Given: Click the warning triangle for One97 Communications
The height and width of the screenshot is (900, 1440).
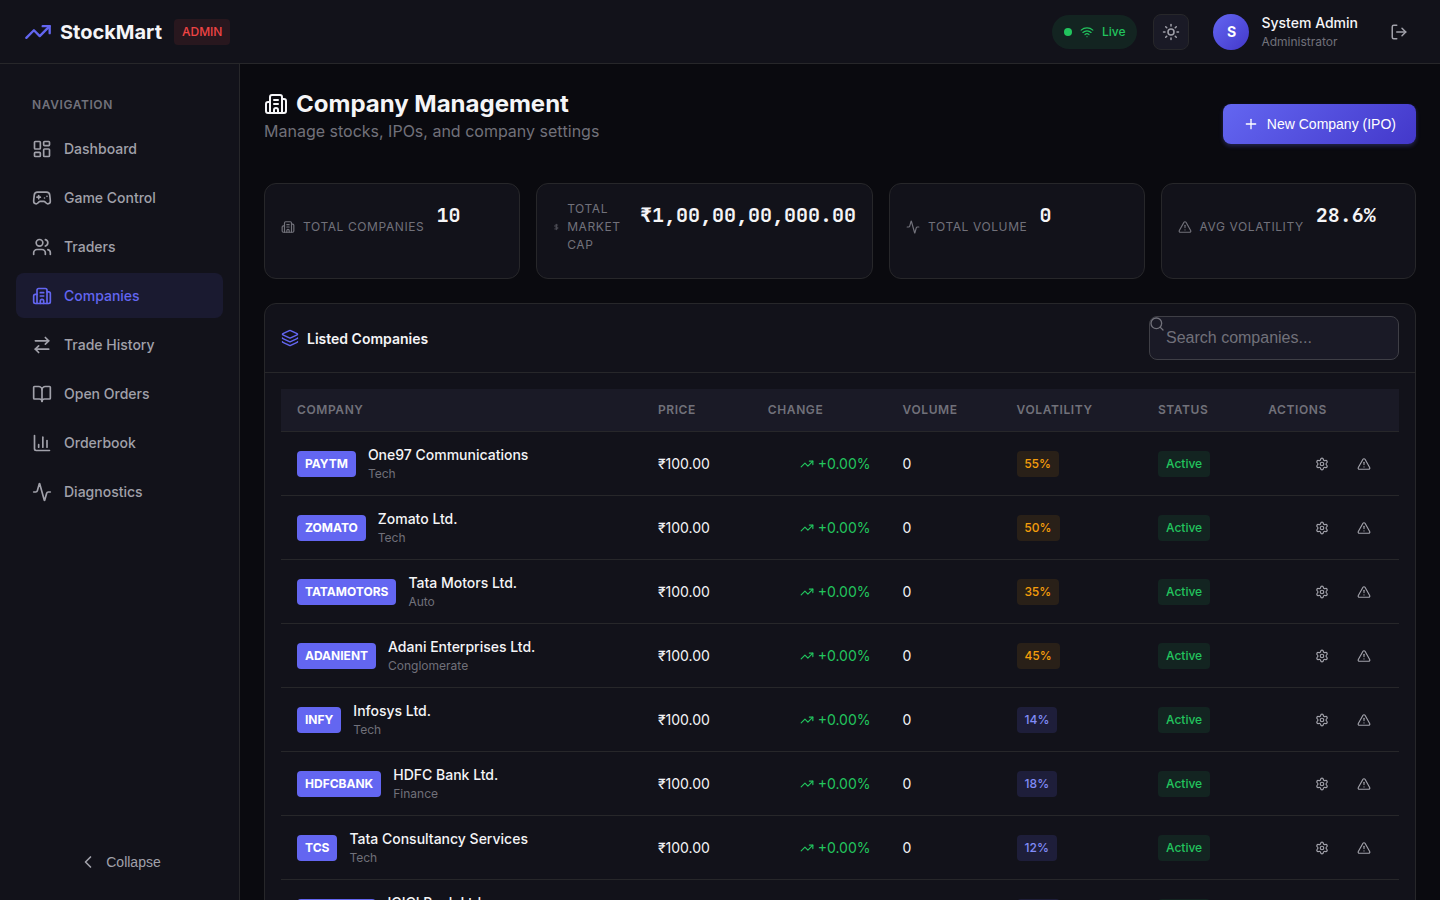Looking at the screenshot, I should click(x=1364, y=464).
